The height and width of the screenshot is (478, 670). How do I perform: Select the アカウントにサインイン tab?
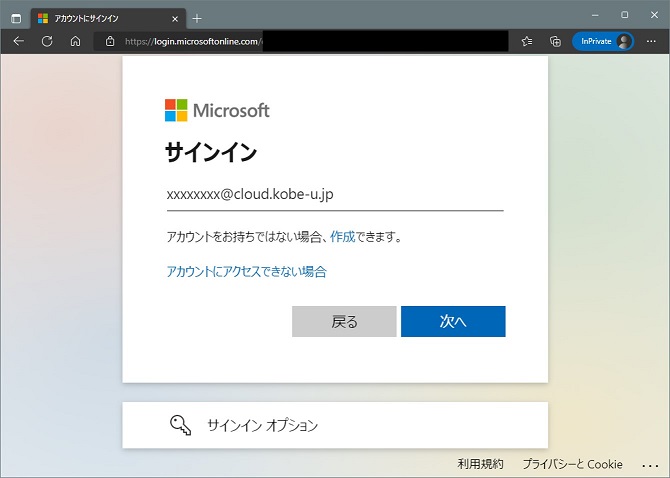[x=108, y=19]
